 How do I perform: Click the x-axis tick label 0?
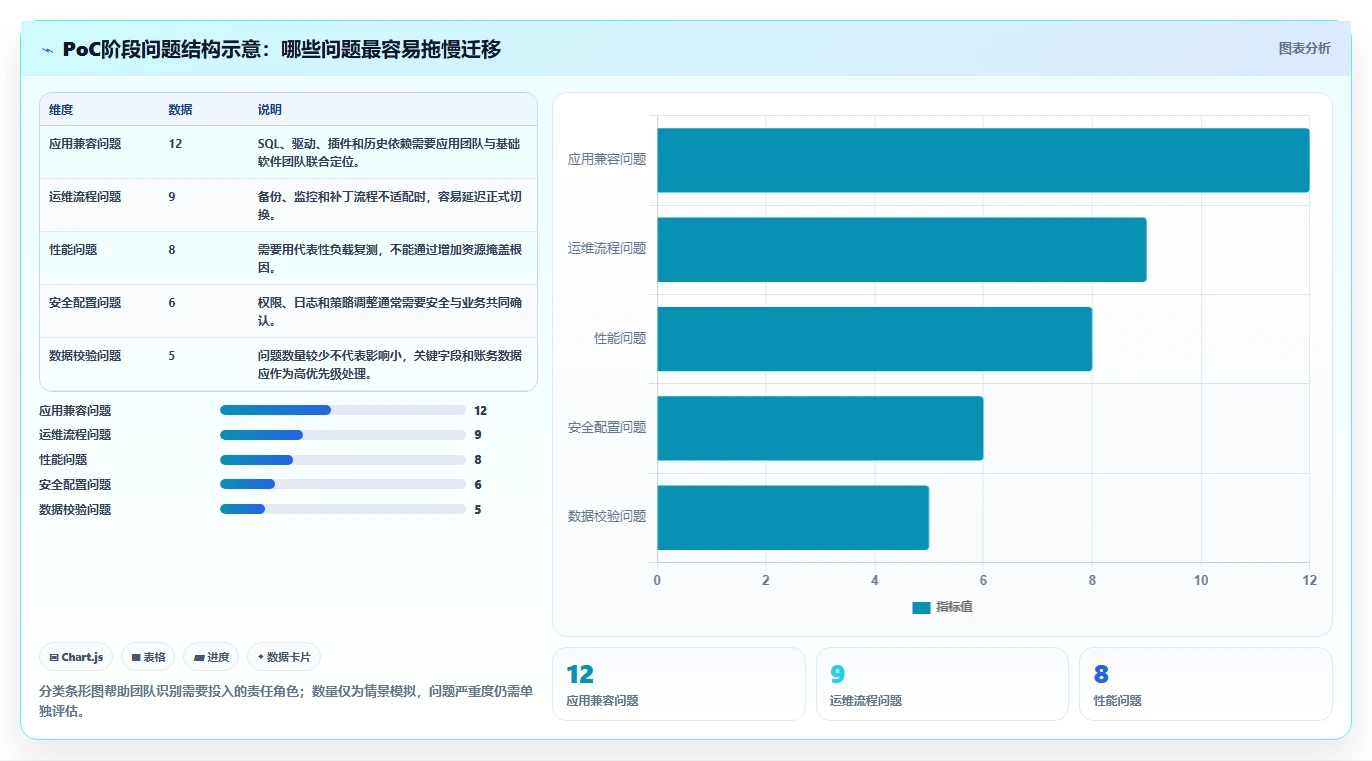point(657,580)
